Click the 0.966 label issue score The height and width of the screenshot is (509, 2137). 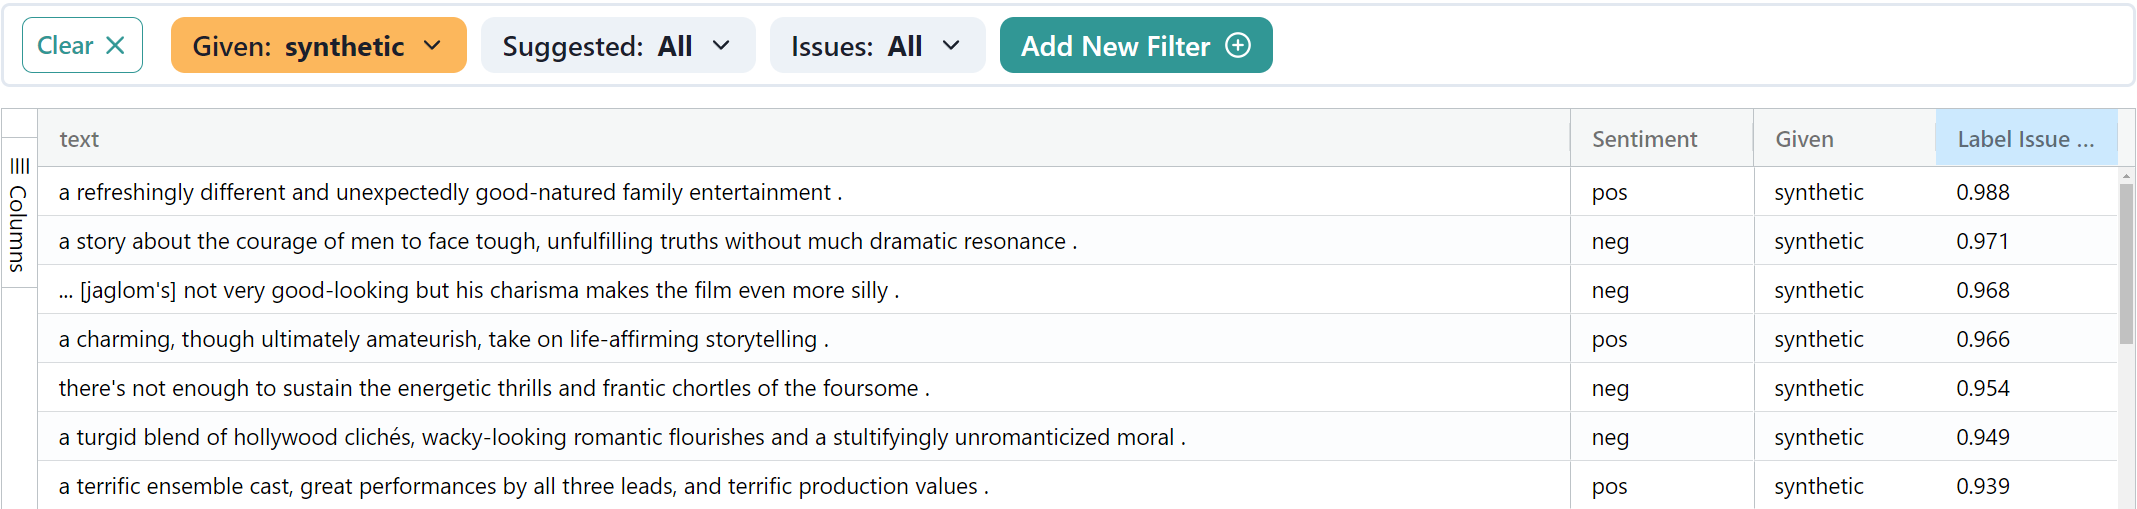[x=1983, y=339]
